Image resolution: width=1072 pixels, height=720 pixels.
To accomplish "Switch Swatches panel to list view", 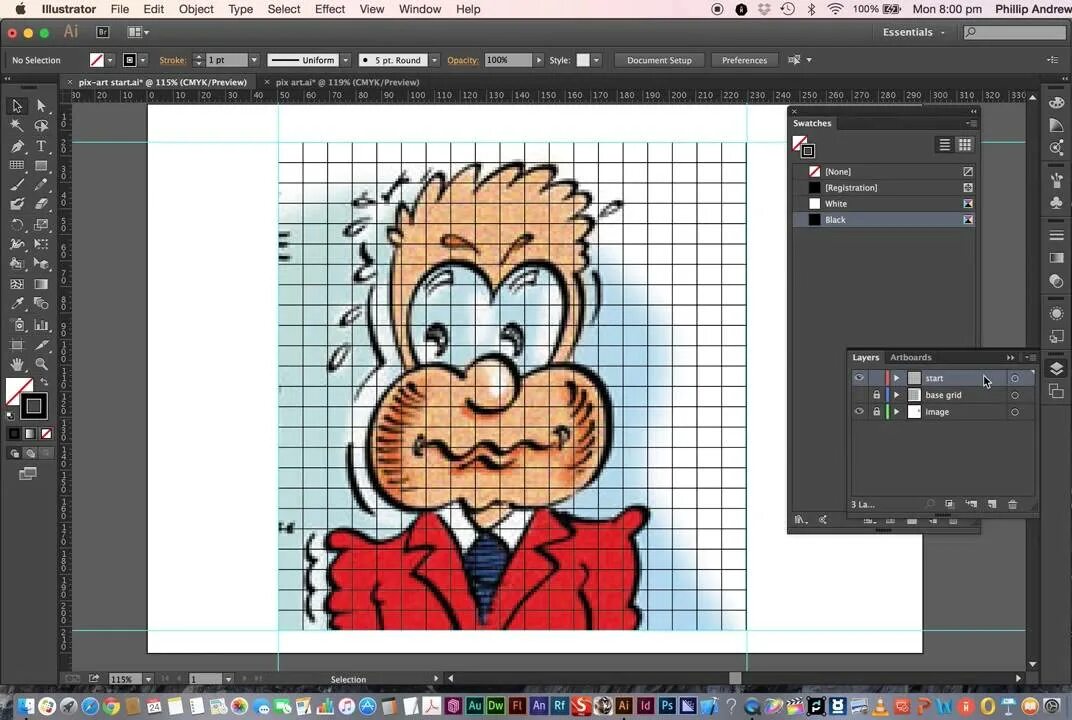I will (944, 145).
